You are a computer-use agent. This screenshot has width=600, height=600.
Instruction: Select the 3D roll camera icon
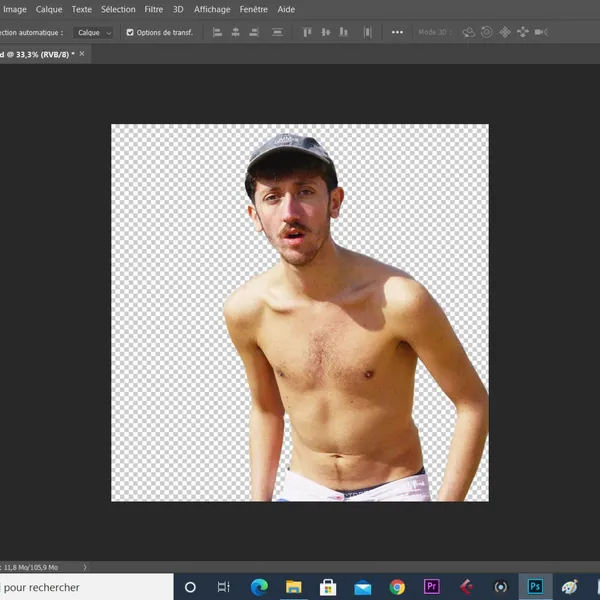point(486,32)
